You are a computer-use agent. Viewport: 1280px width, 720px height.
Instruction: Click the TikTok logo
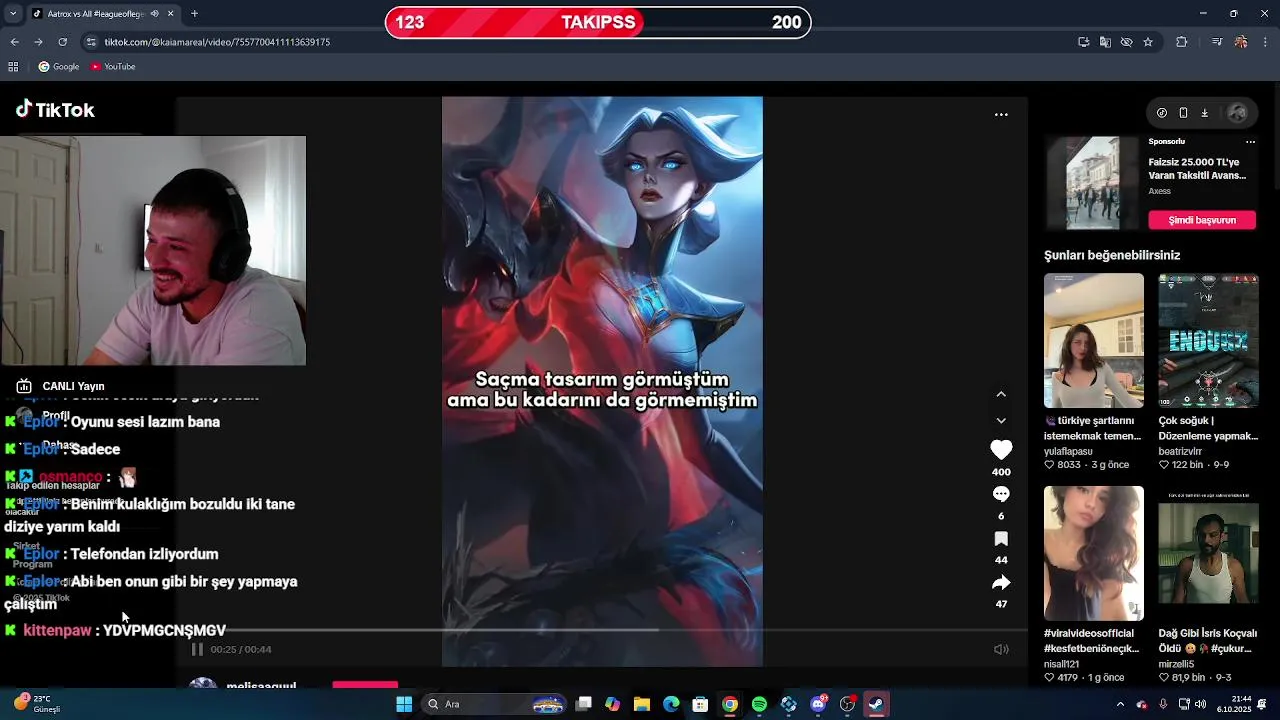pos(55,110)
